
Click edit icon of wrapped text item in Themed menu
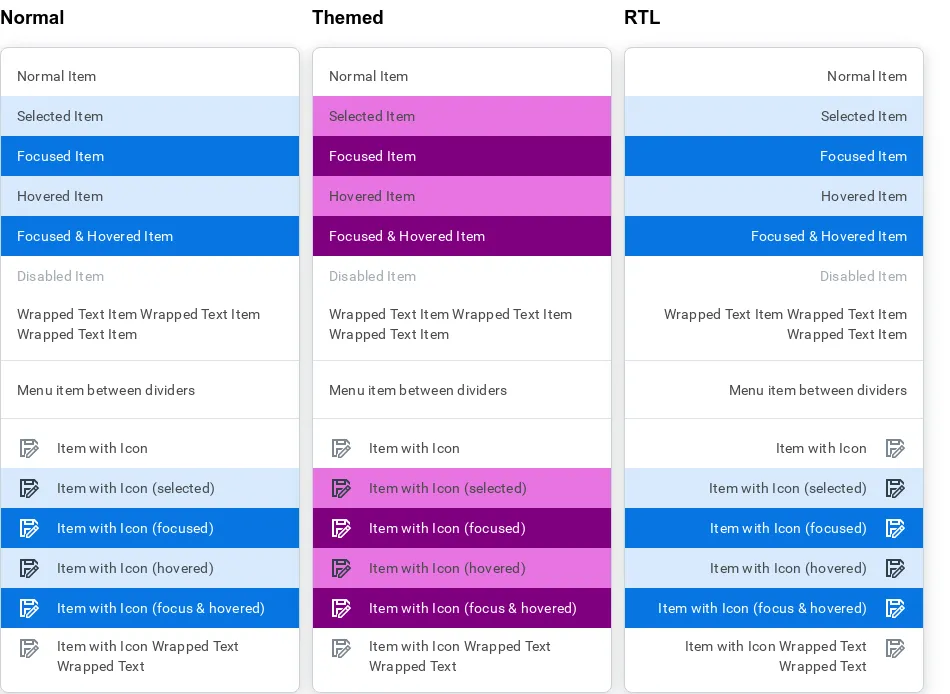[x=341, y=649]
